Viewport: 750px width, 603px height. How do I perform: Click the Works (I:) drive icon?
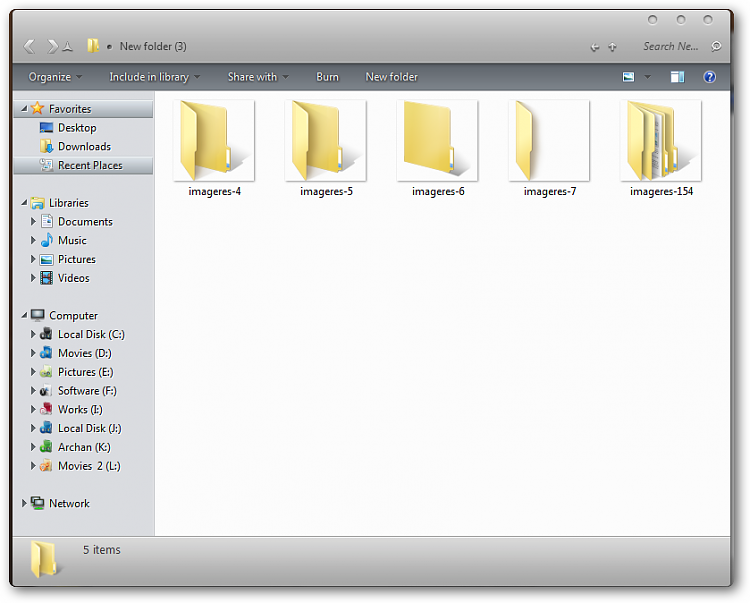point(46,409)
